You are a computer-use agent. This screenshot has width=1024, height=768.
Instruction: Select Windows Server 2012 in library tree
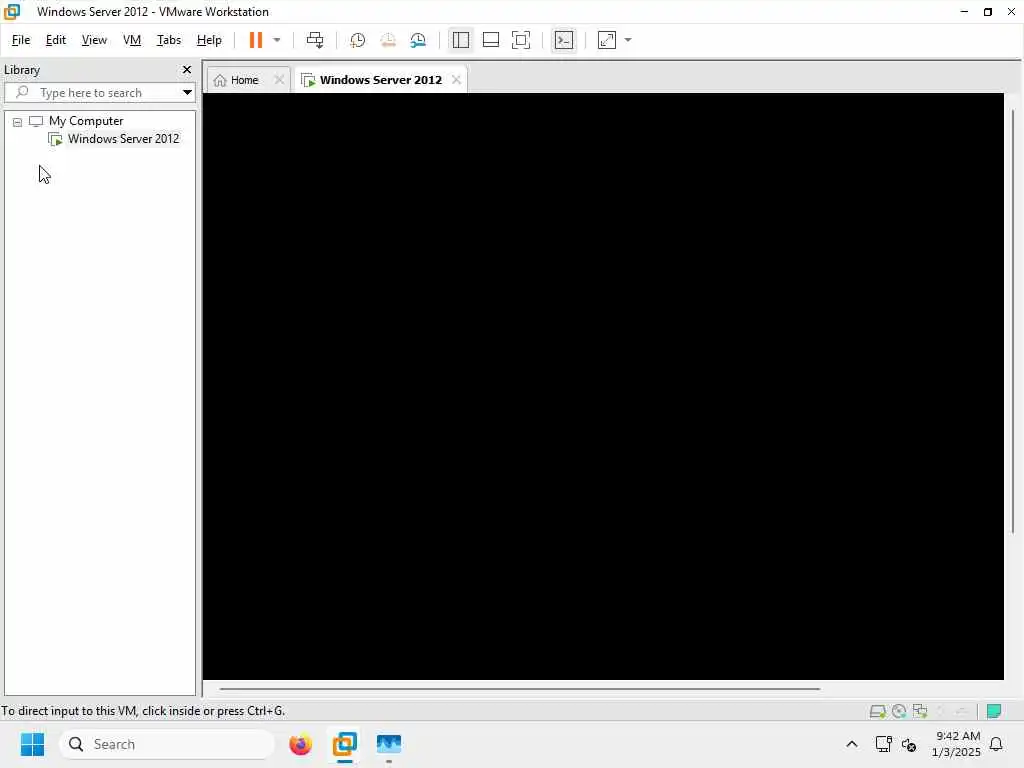click(x=123, y=139)
